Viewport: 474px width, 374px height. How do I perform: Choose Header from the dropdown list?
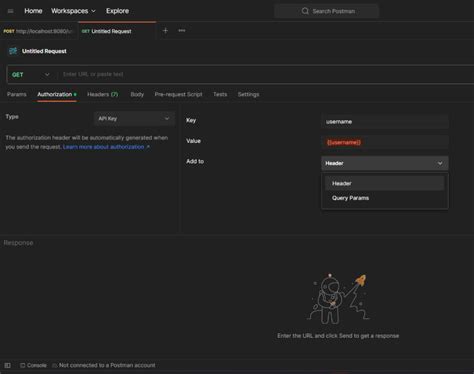(x=385, y=183)
